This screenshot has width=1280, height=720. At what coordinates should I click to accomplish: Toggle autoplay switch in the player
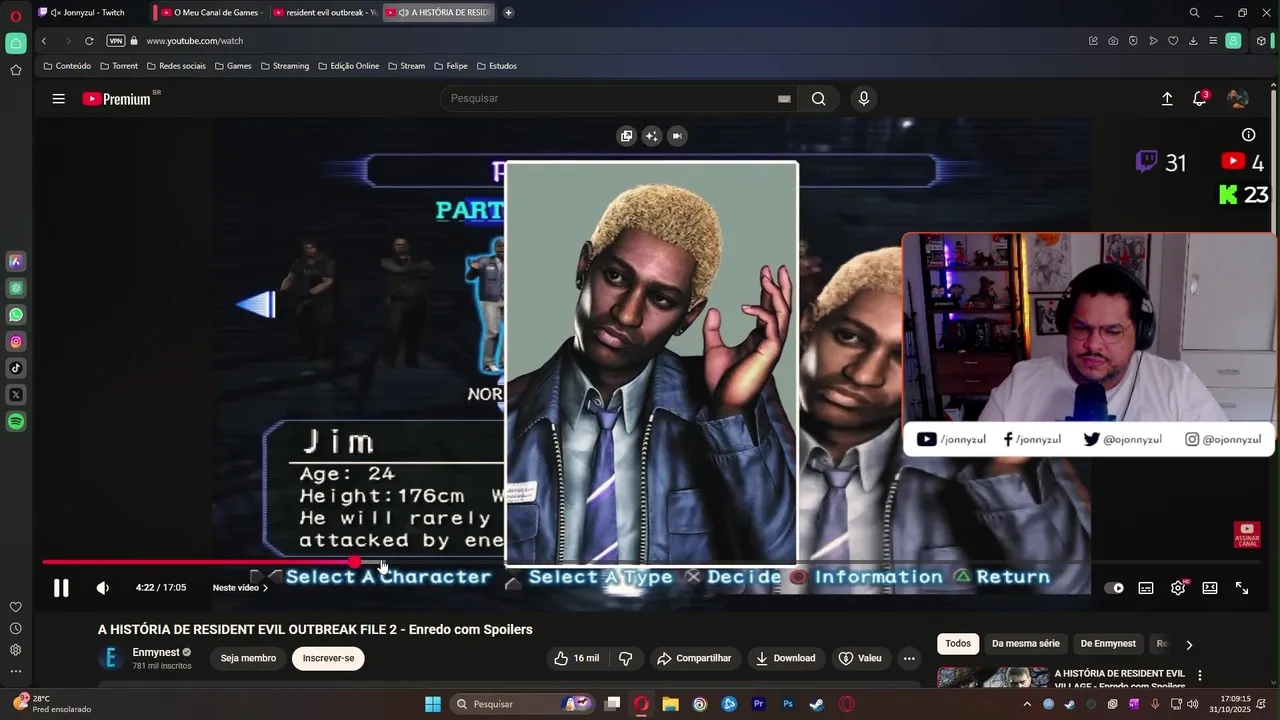(x=1114, y=588)
